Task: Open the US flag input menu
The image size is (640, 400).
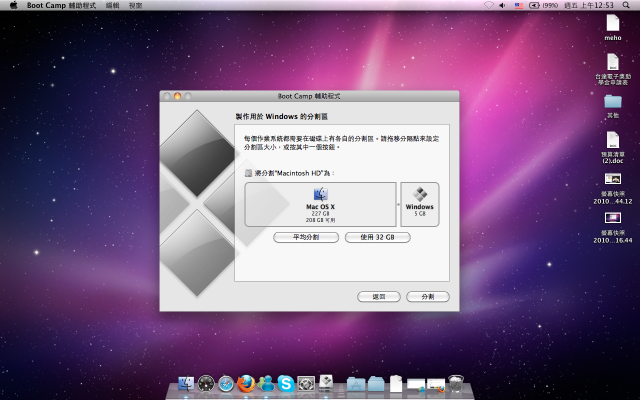Action: click(x=519, y=5)
